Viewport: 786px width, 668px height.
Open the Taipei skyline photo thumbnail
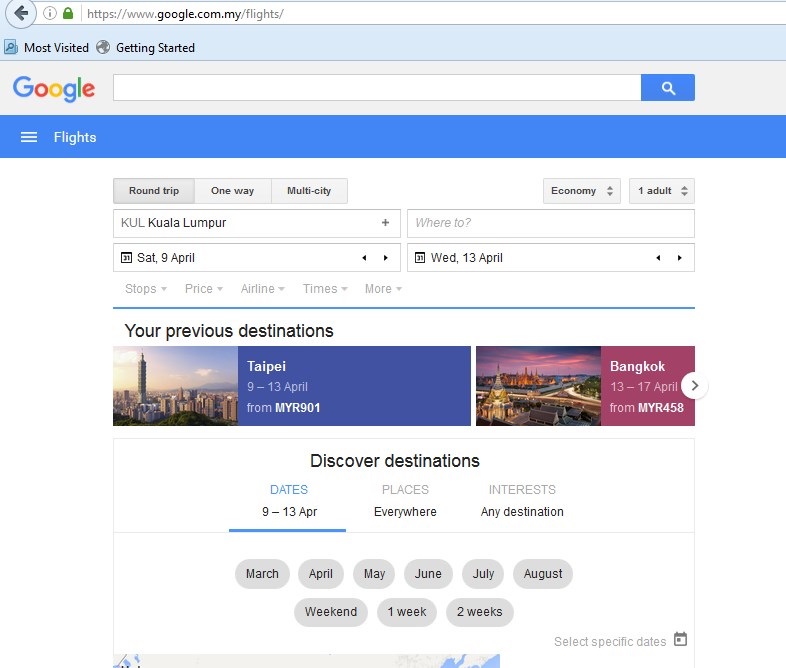[175, 386]
